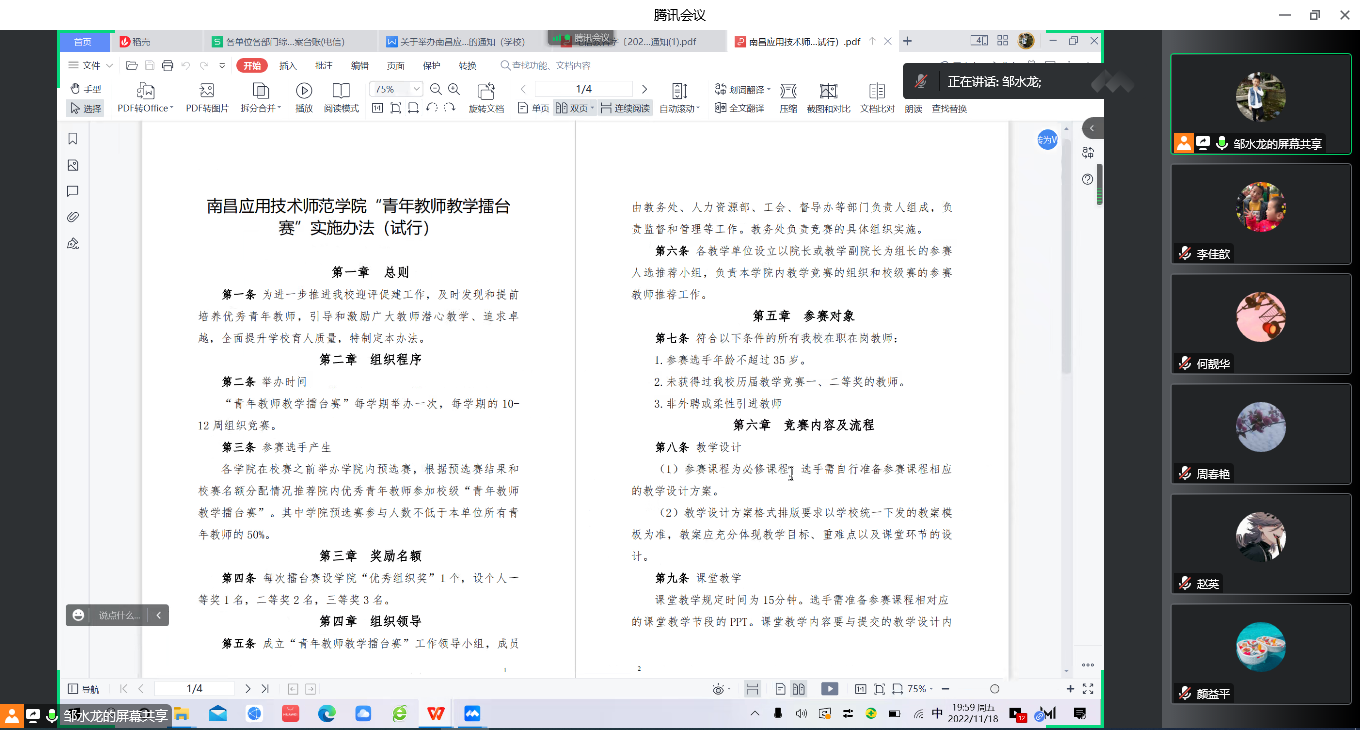This screenshot has height=730, width=1360.
Task: Click the zoom slider in status bar
Action: click(994, 689)
